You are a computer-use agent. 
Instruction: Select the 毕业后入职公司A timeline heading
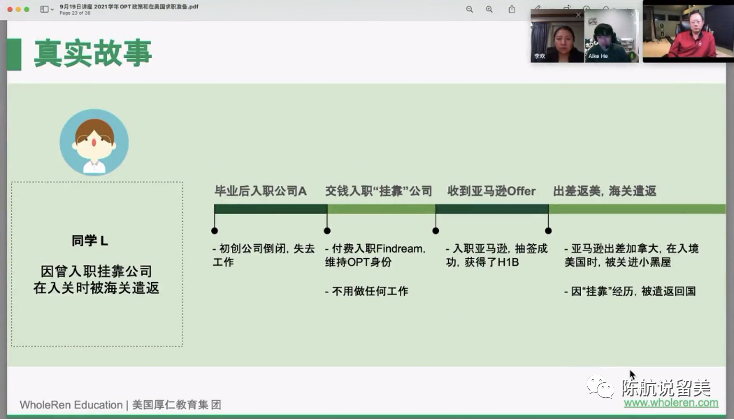click(261, 190)
